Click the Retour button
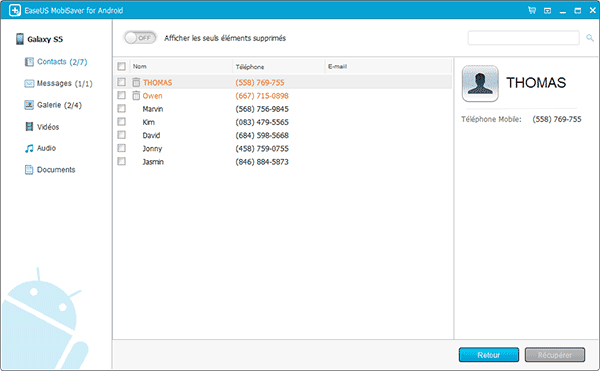600x371 pixels. (x=489, y=355)
